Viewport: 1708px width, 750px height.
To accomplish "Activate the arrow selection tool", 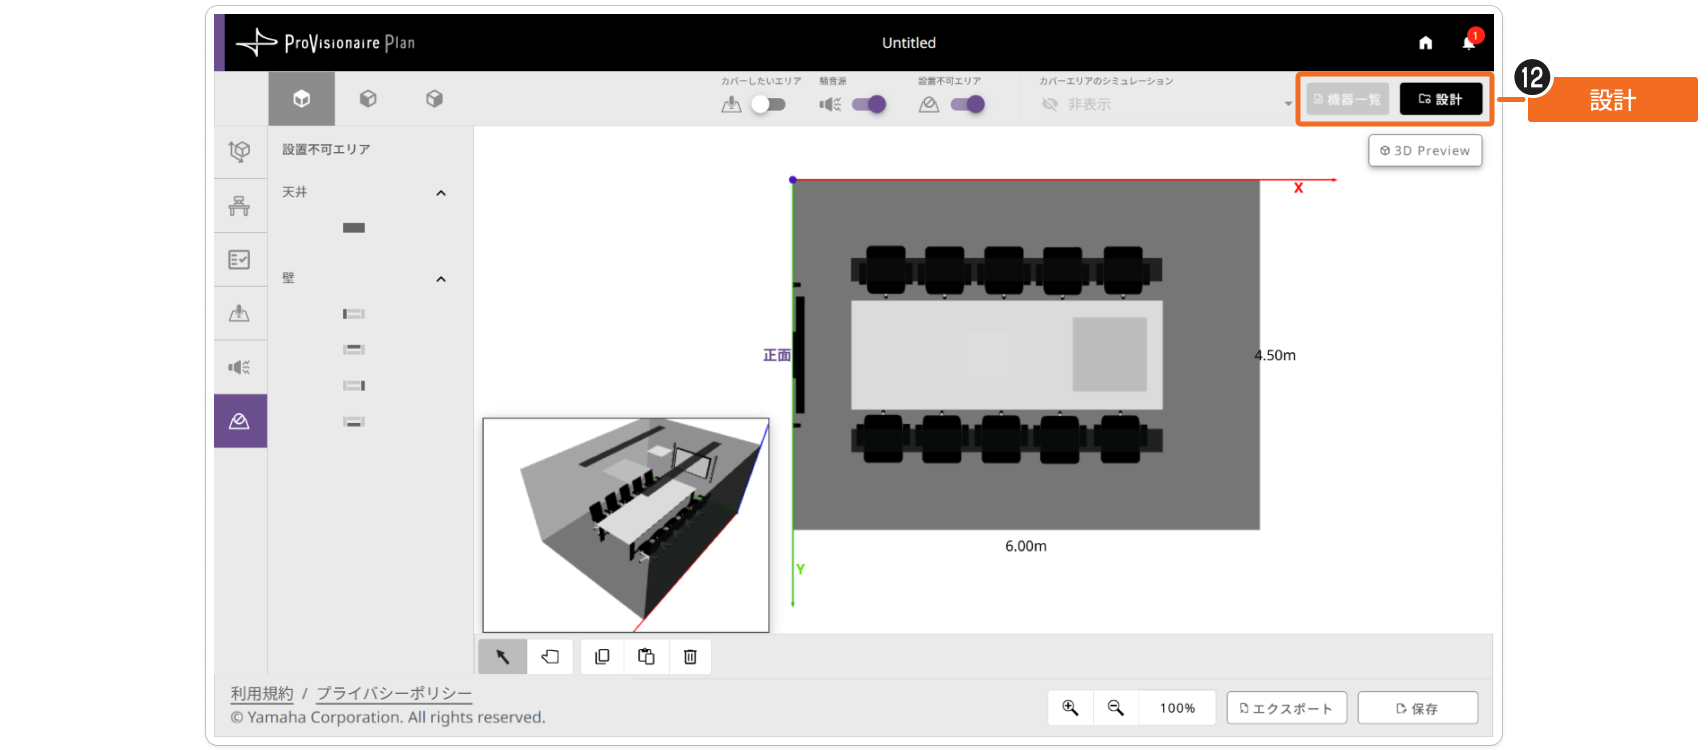I will coord(503,657).
